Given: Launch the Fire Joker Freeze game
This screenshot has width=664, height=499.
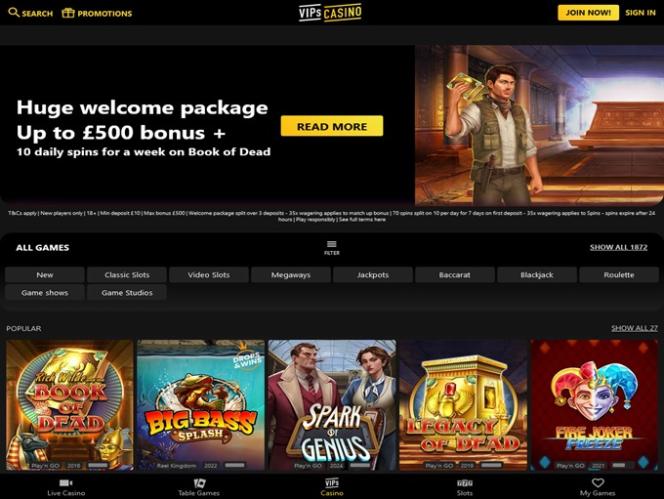Looking at the screenshot, I should click(595, 405).
